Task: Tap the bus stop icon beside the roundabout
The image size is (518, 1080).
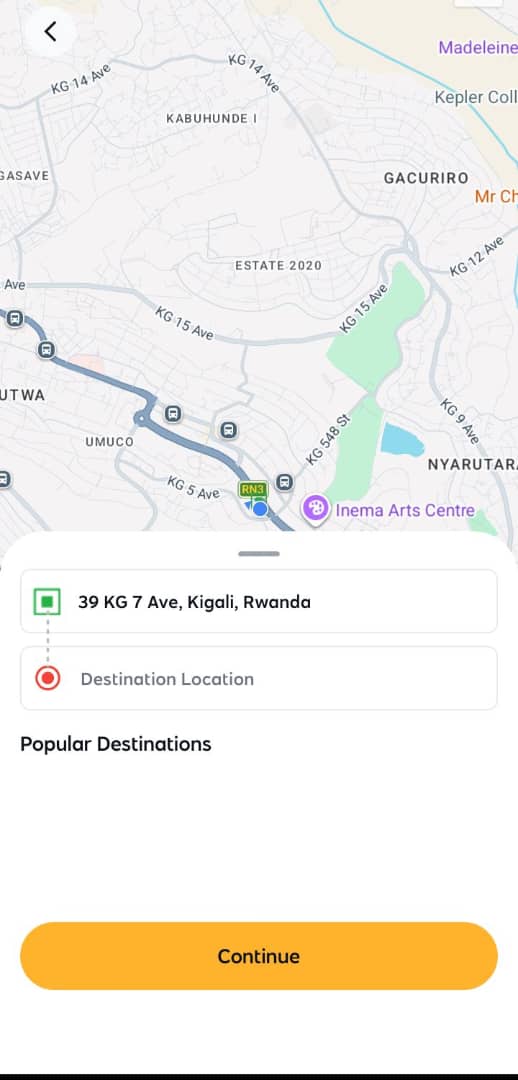Action: tap(173, 413)
